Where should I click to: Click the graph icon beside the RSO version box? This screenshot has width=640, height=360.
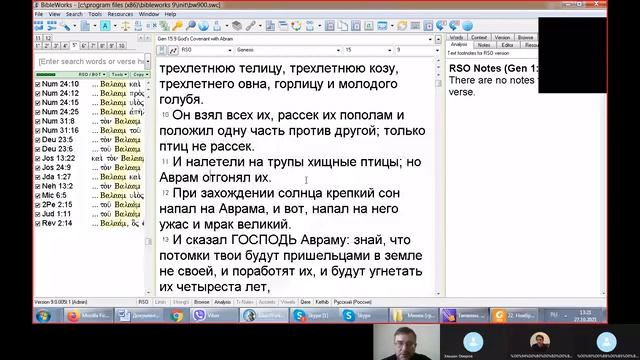coord(173,50)
